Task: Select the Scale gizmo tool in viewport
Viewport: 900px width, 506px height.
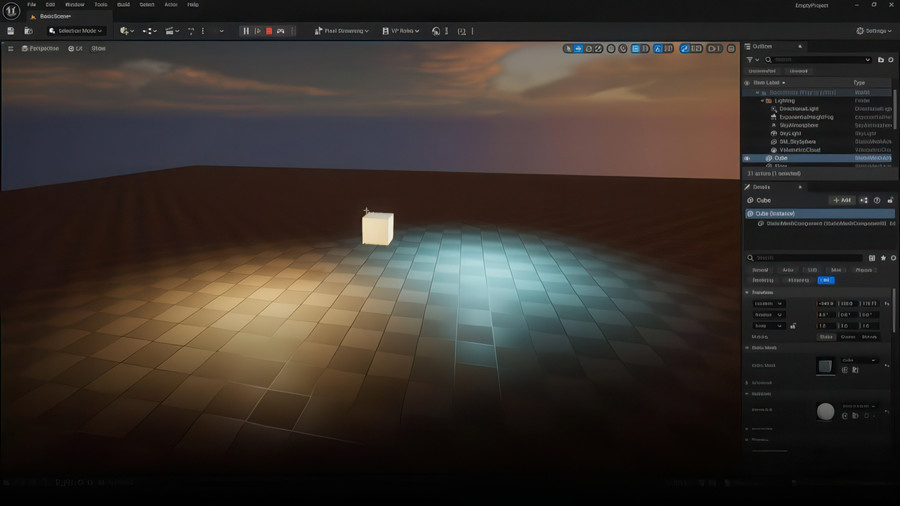Action: coord(598,49)
